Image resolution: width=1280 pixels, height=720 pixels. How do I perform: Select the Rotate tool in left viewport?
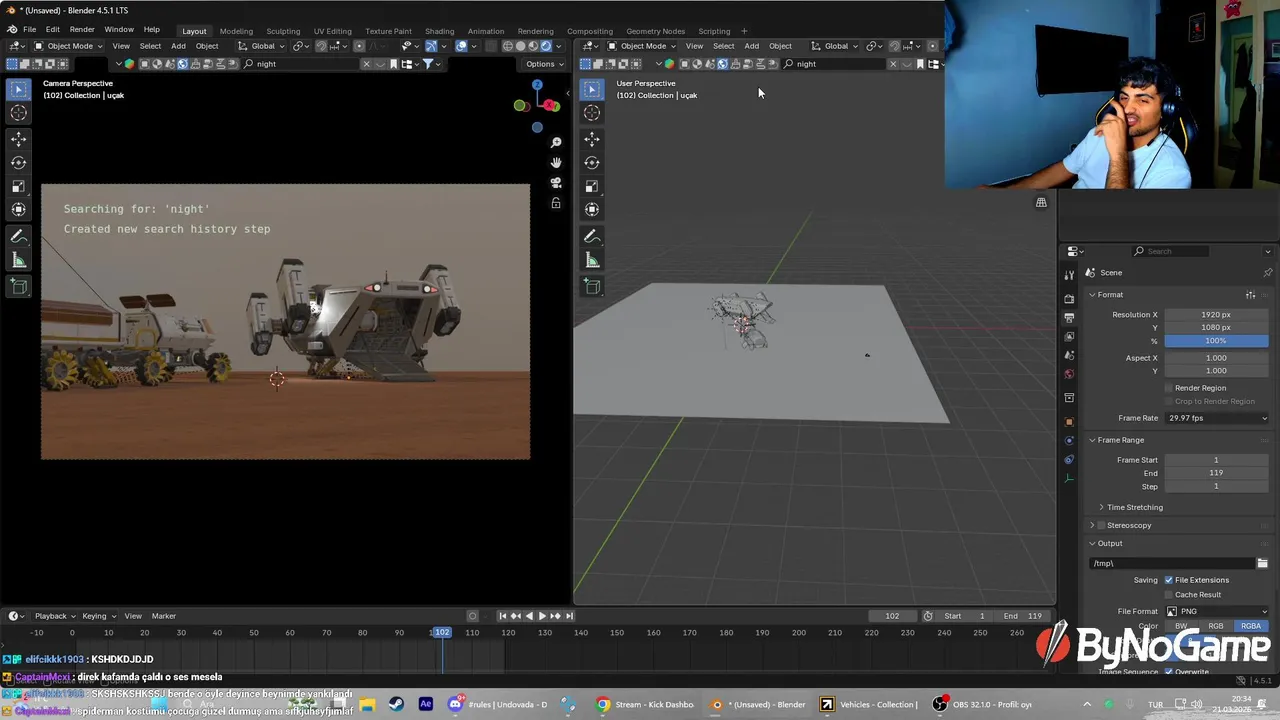[19, 162]
